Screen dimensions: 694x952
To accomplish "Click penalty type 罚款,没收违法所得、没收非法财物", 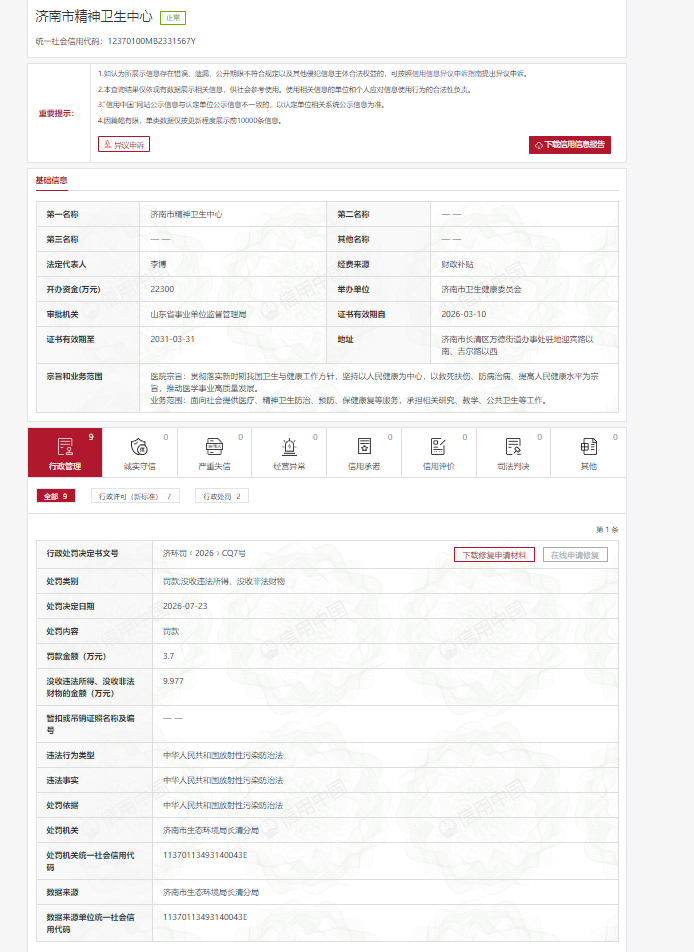I will [223, 581].
